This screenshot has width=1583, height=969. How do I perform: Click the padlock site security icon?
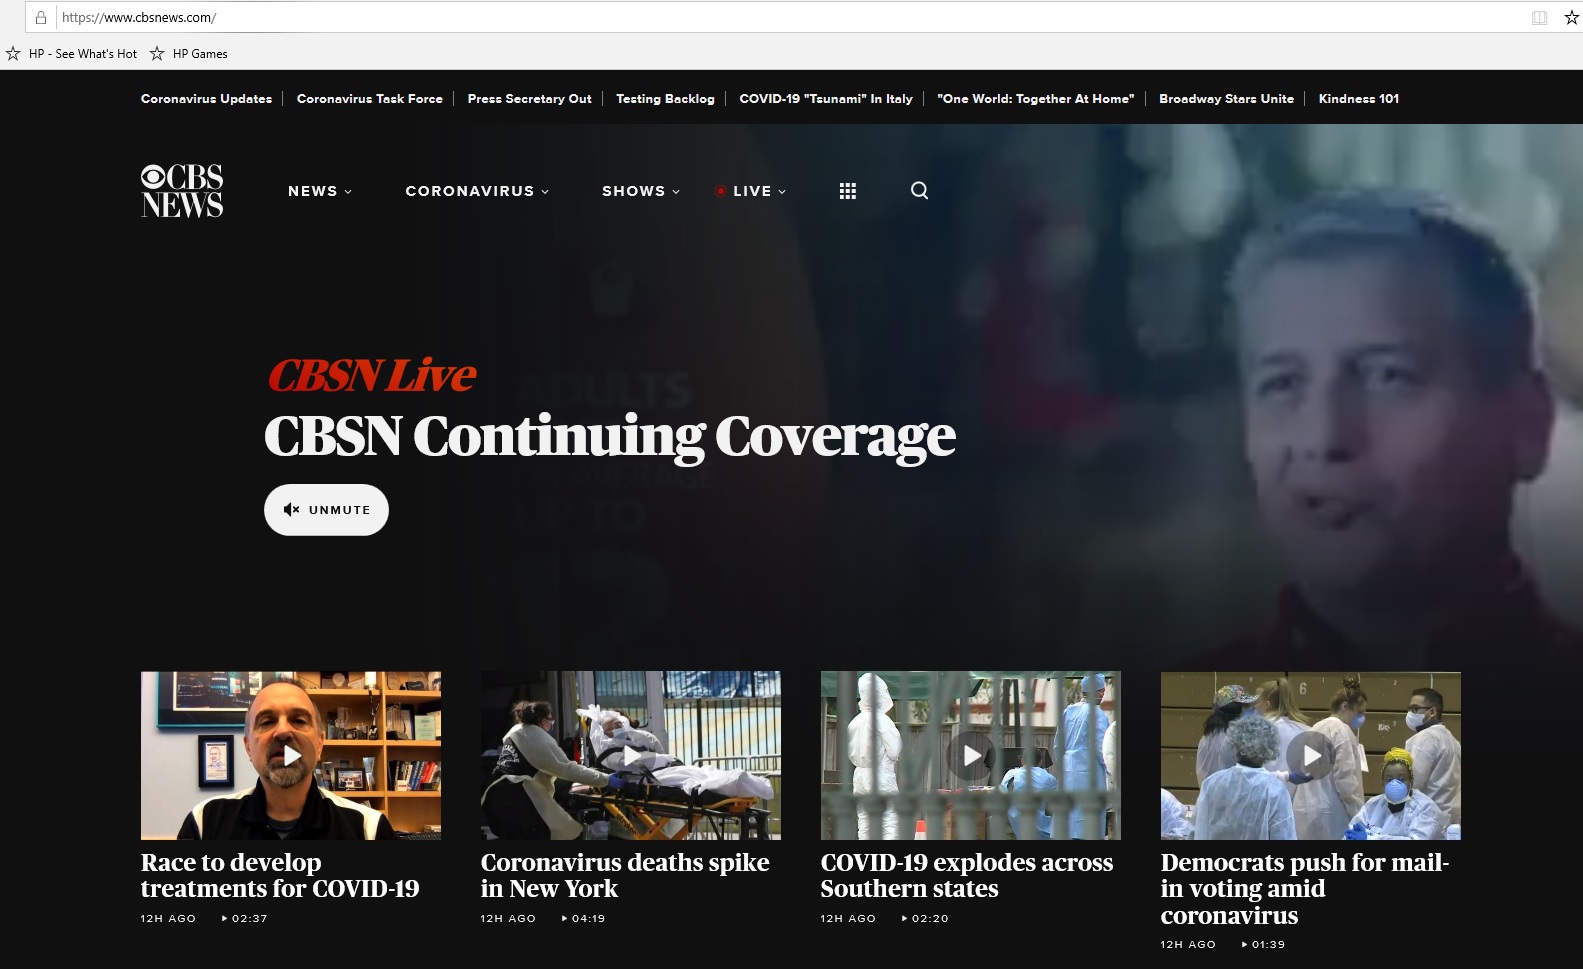pos(41,17)
